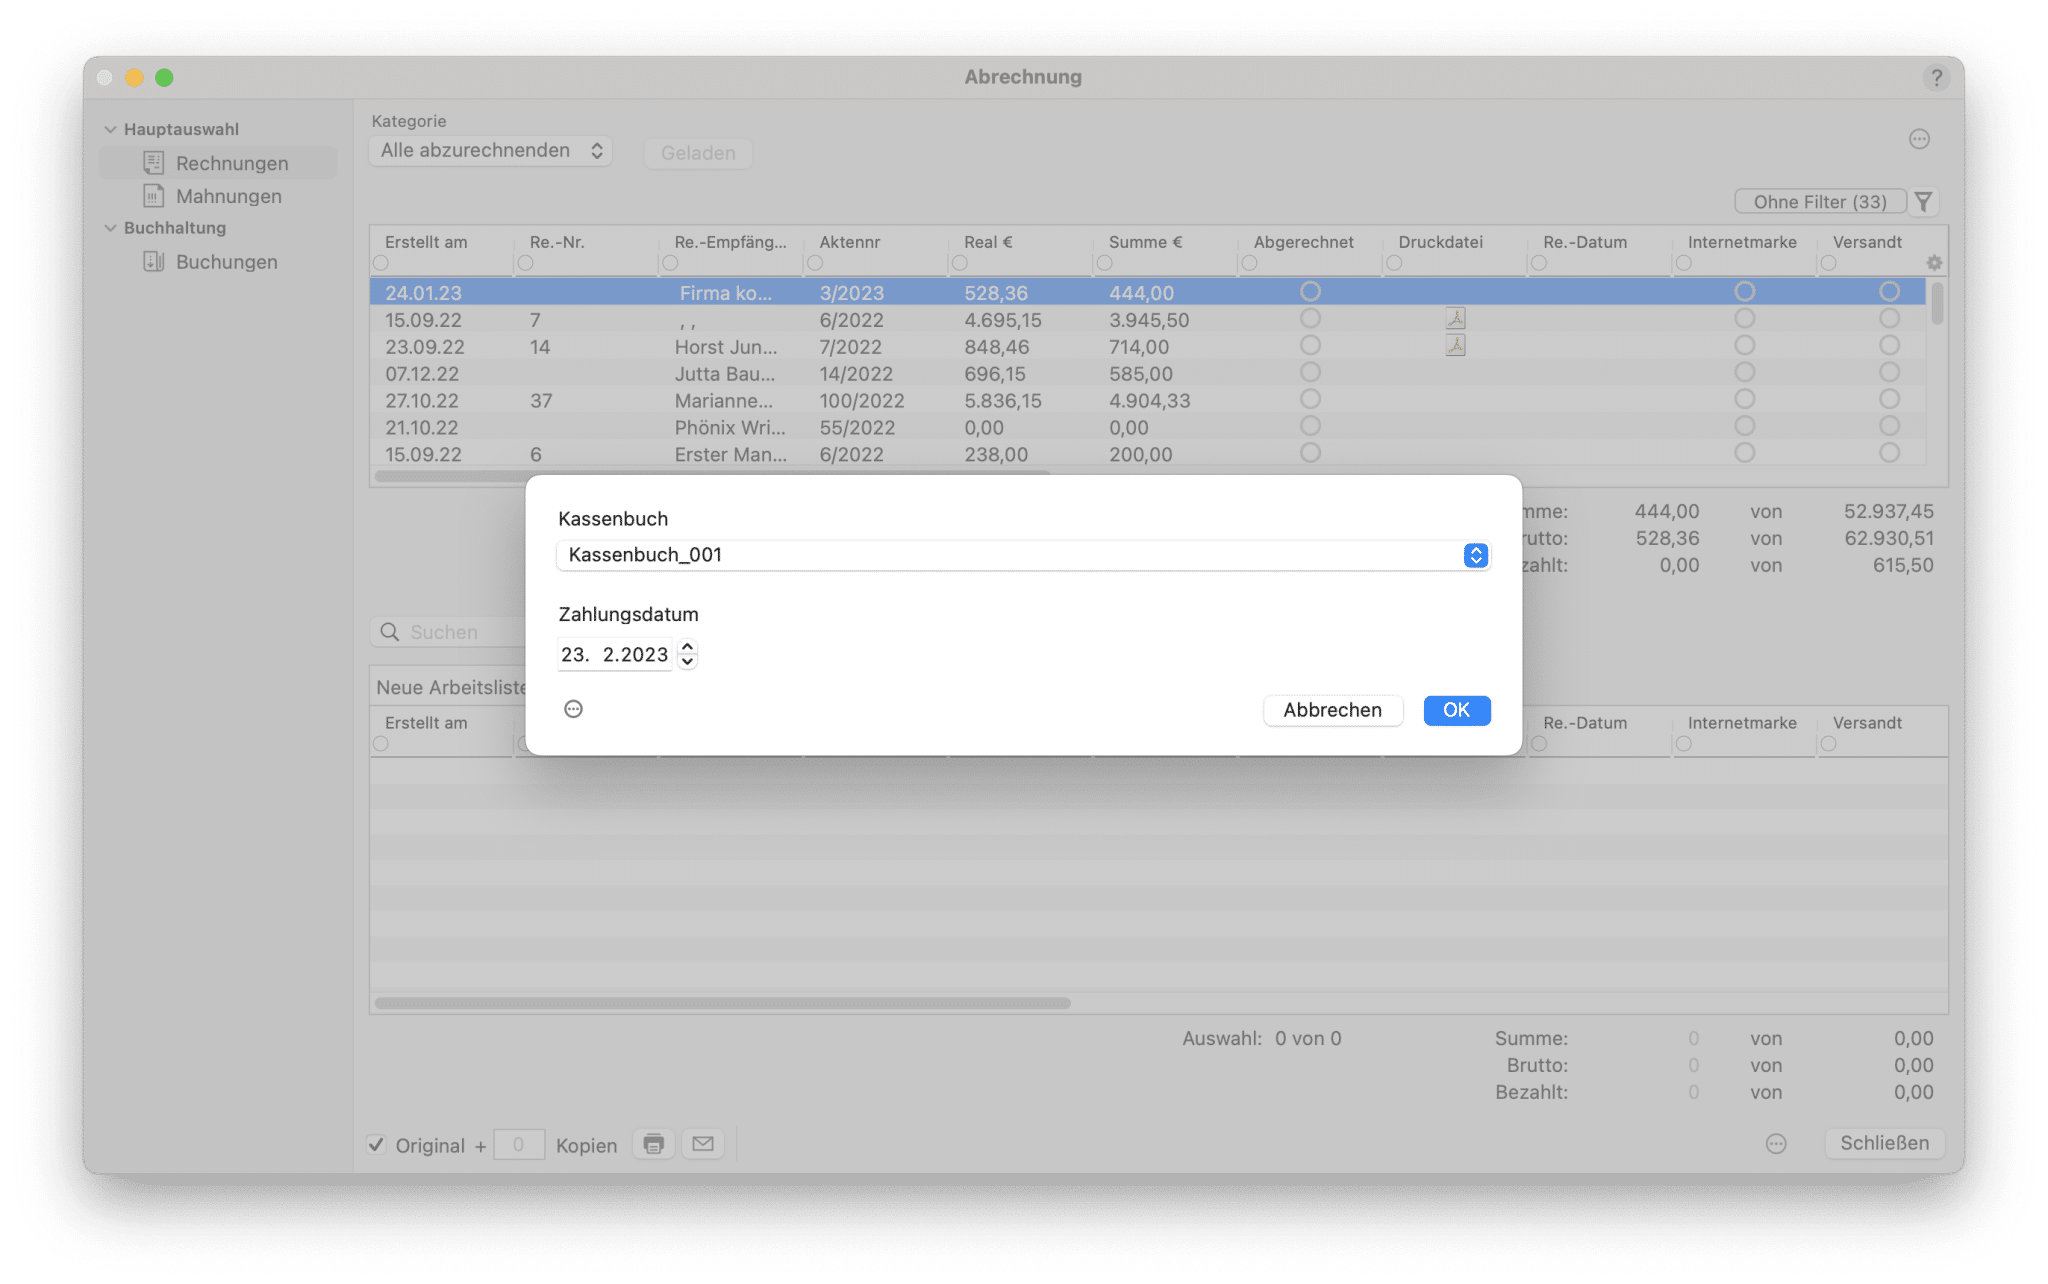Screen dimensions: 2048x1284
Task: Click the envelope email icon
Action: [703, 1144]
